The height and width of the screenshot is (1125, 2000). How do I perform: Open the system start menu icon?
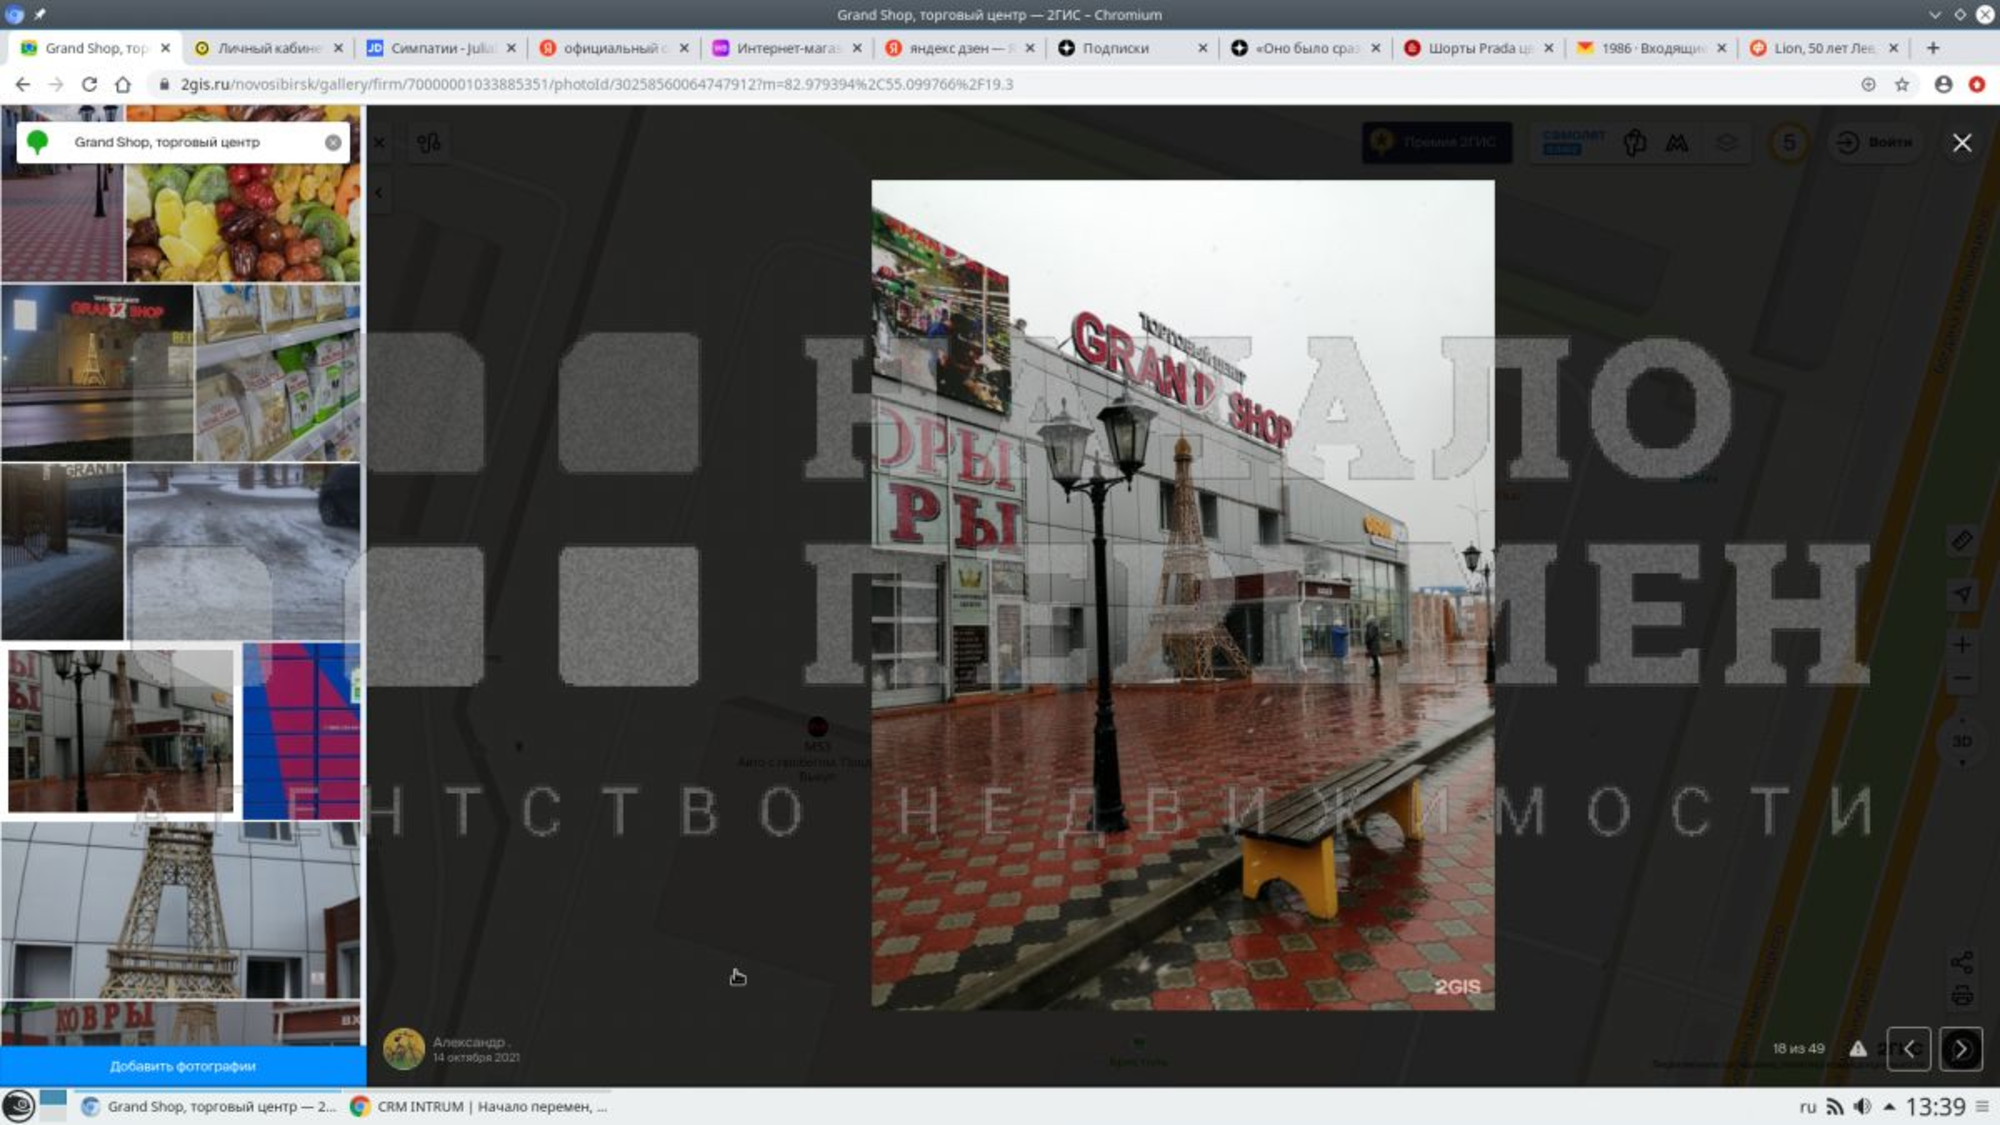coord(18,1106)
